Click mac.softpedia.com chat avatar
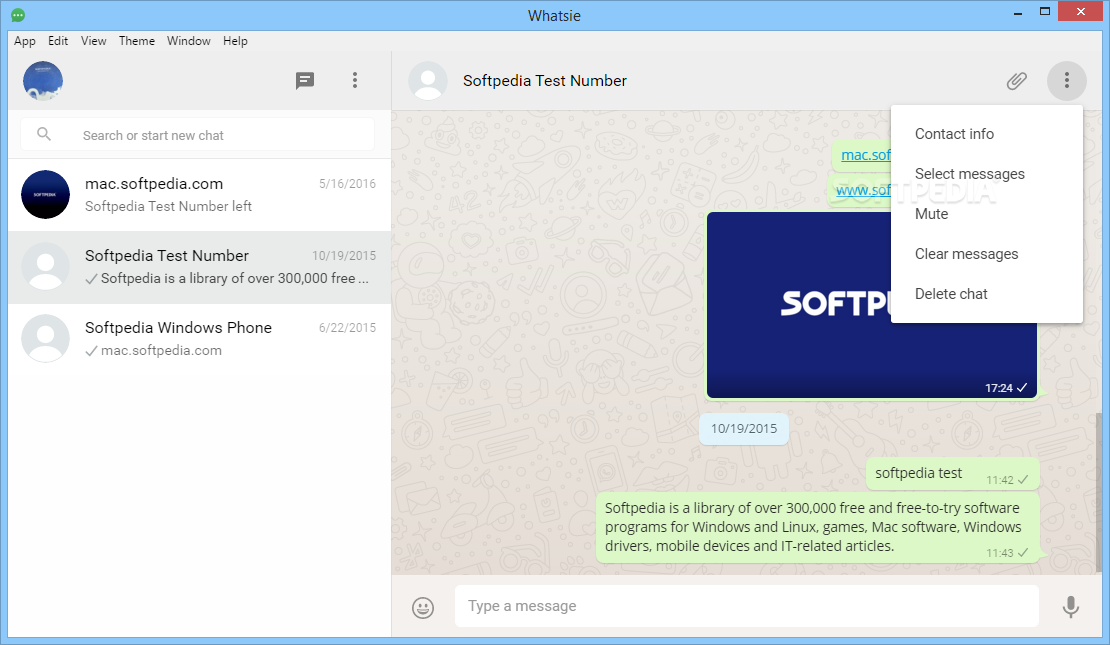The height and width of the screenshot is (645, 1110). pyautogui.click(x=45, y=195)
